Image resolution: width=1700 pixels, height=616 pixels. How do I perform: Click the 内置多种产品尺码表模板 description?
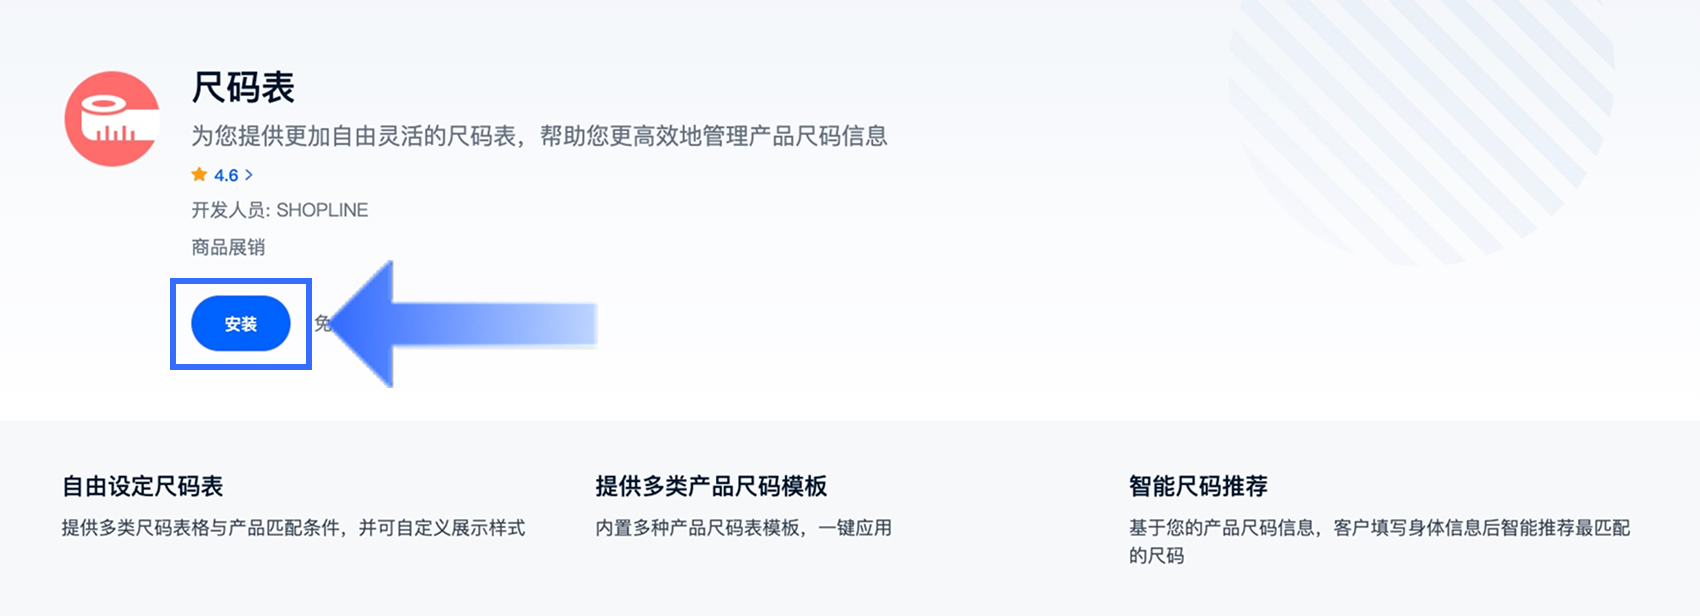[x=743, y=528]
